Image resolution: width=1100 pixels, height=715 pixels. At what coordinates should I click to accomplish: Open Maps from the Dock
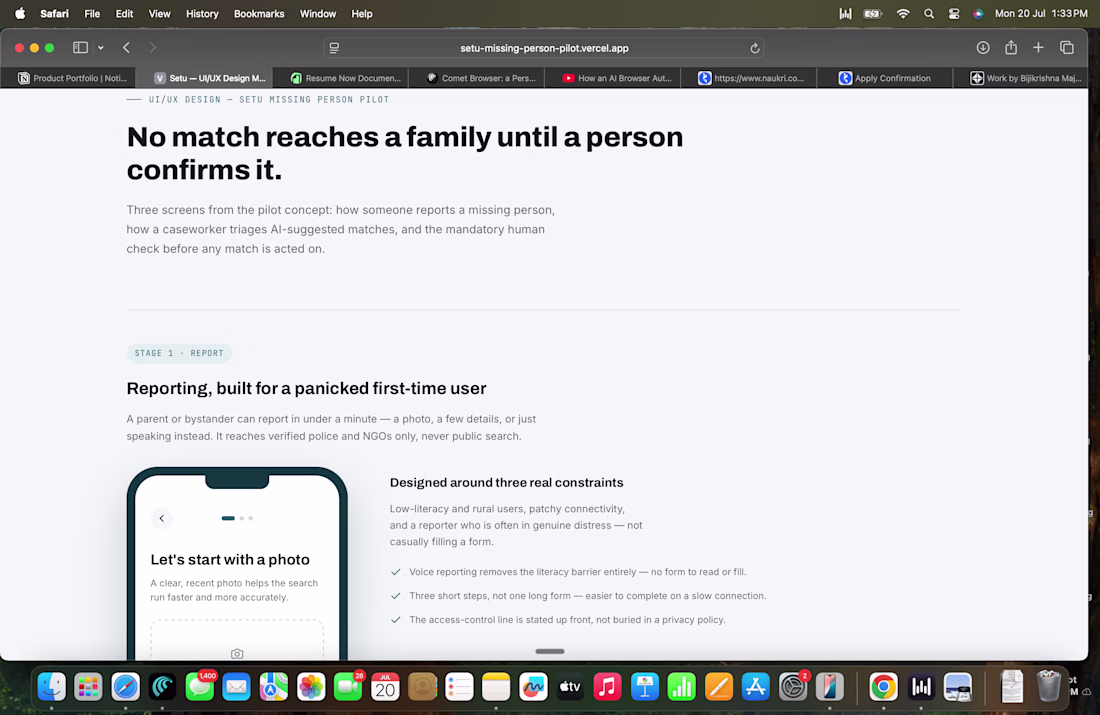pyautogui.click(x=274, y=687)
